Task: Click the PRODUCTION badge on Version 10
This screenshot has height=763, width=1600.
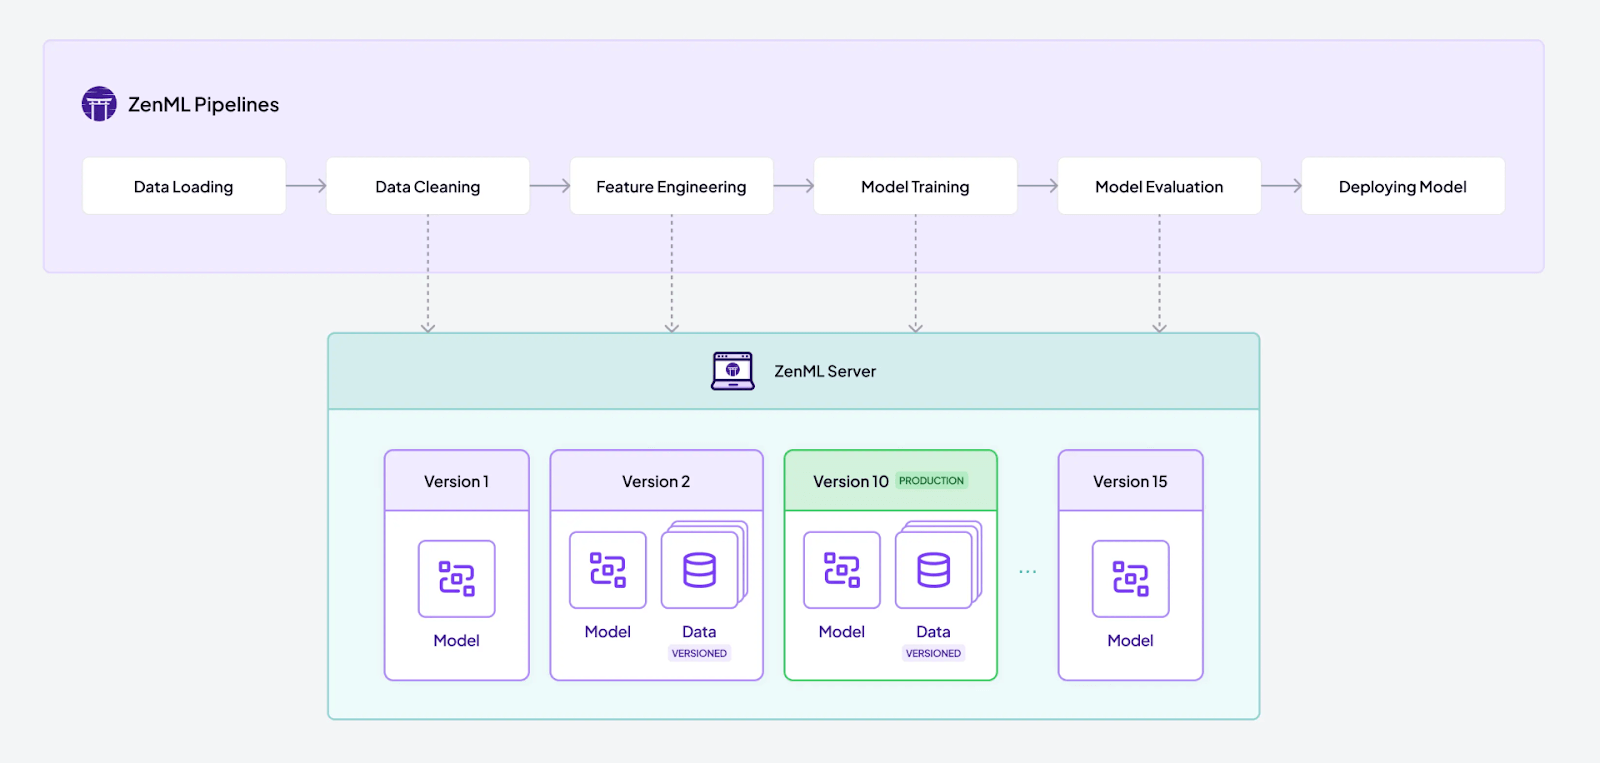Action: [x=931, y=481]
